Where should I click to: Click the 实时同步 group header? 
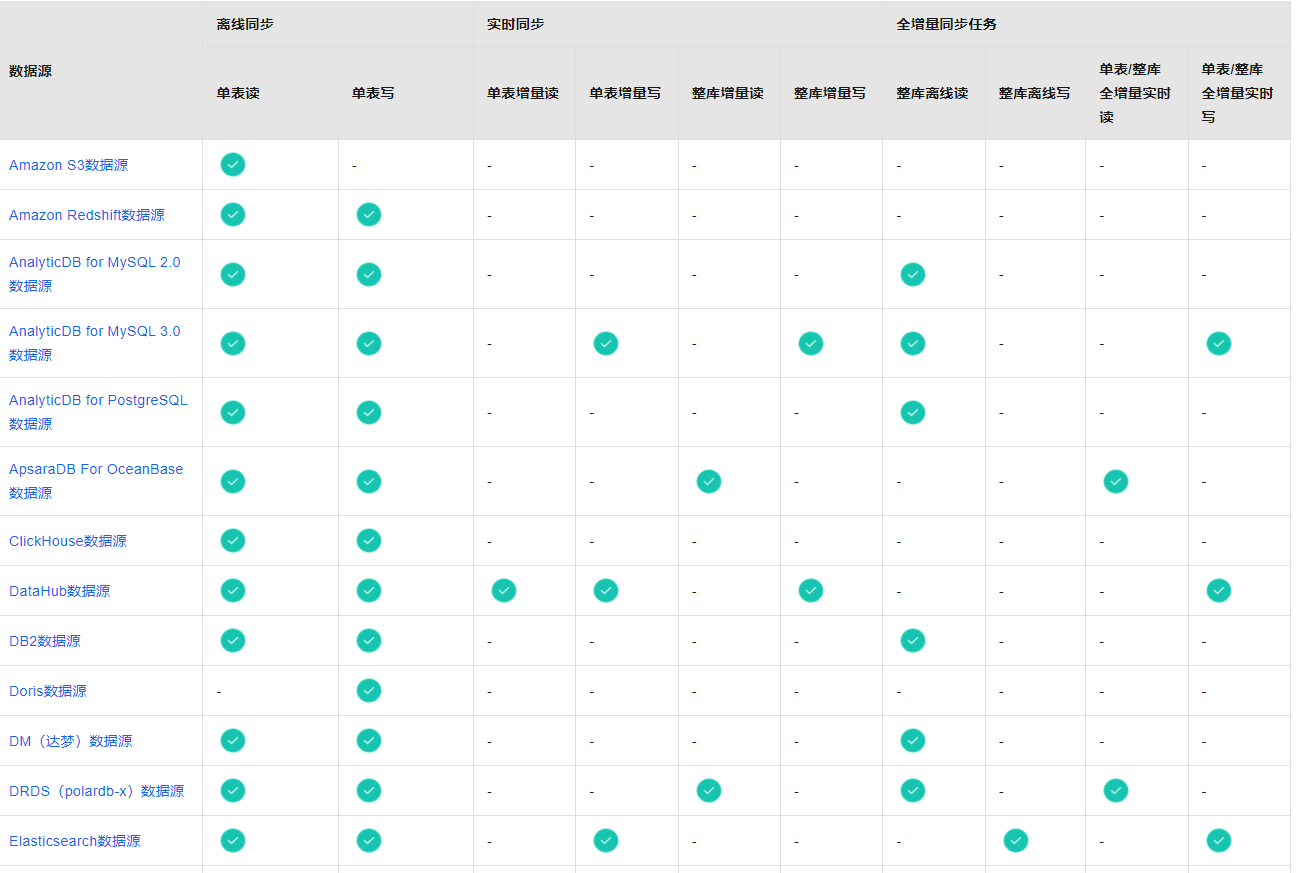pos(516,24)
